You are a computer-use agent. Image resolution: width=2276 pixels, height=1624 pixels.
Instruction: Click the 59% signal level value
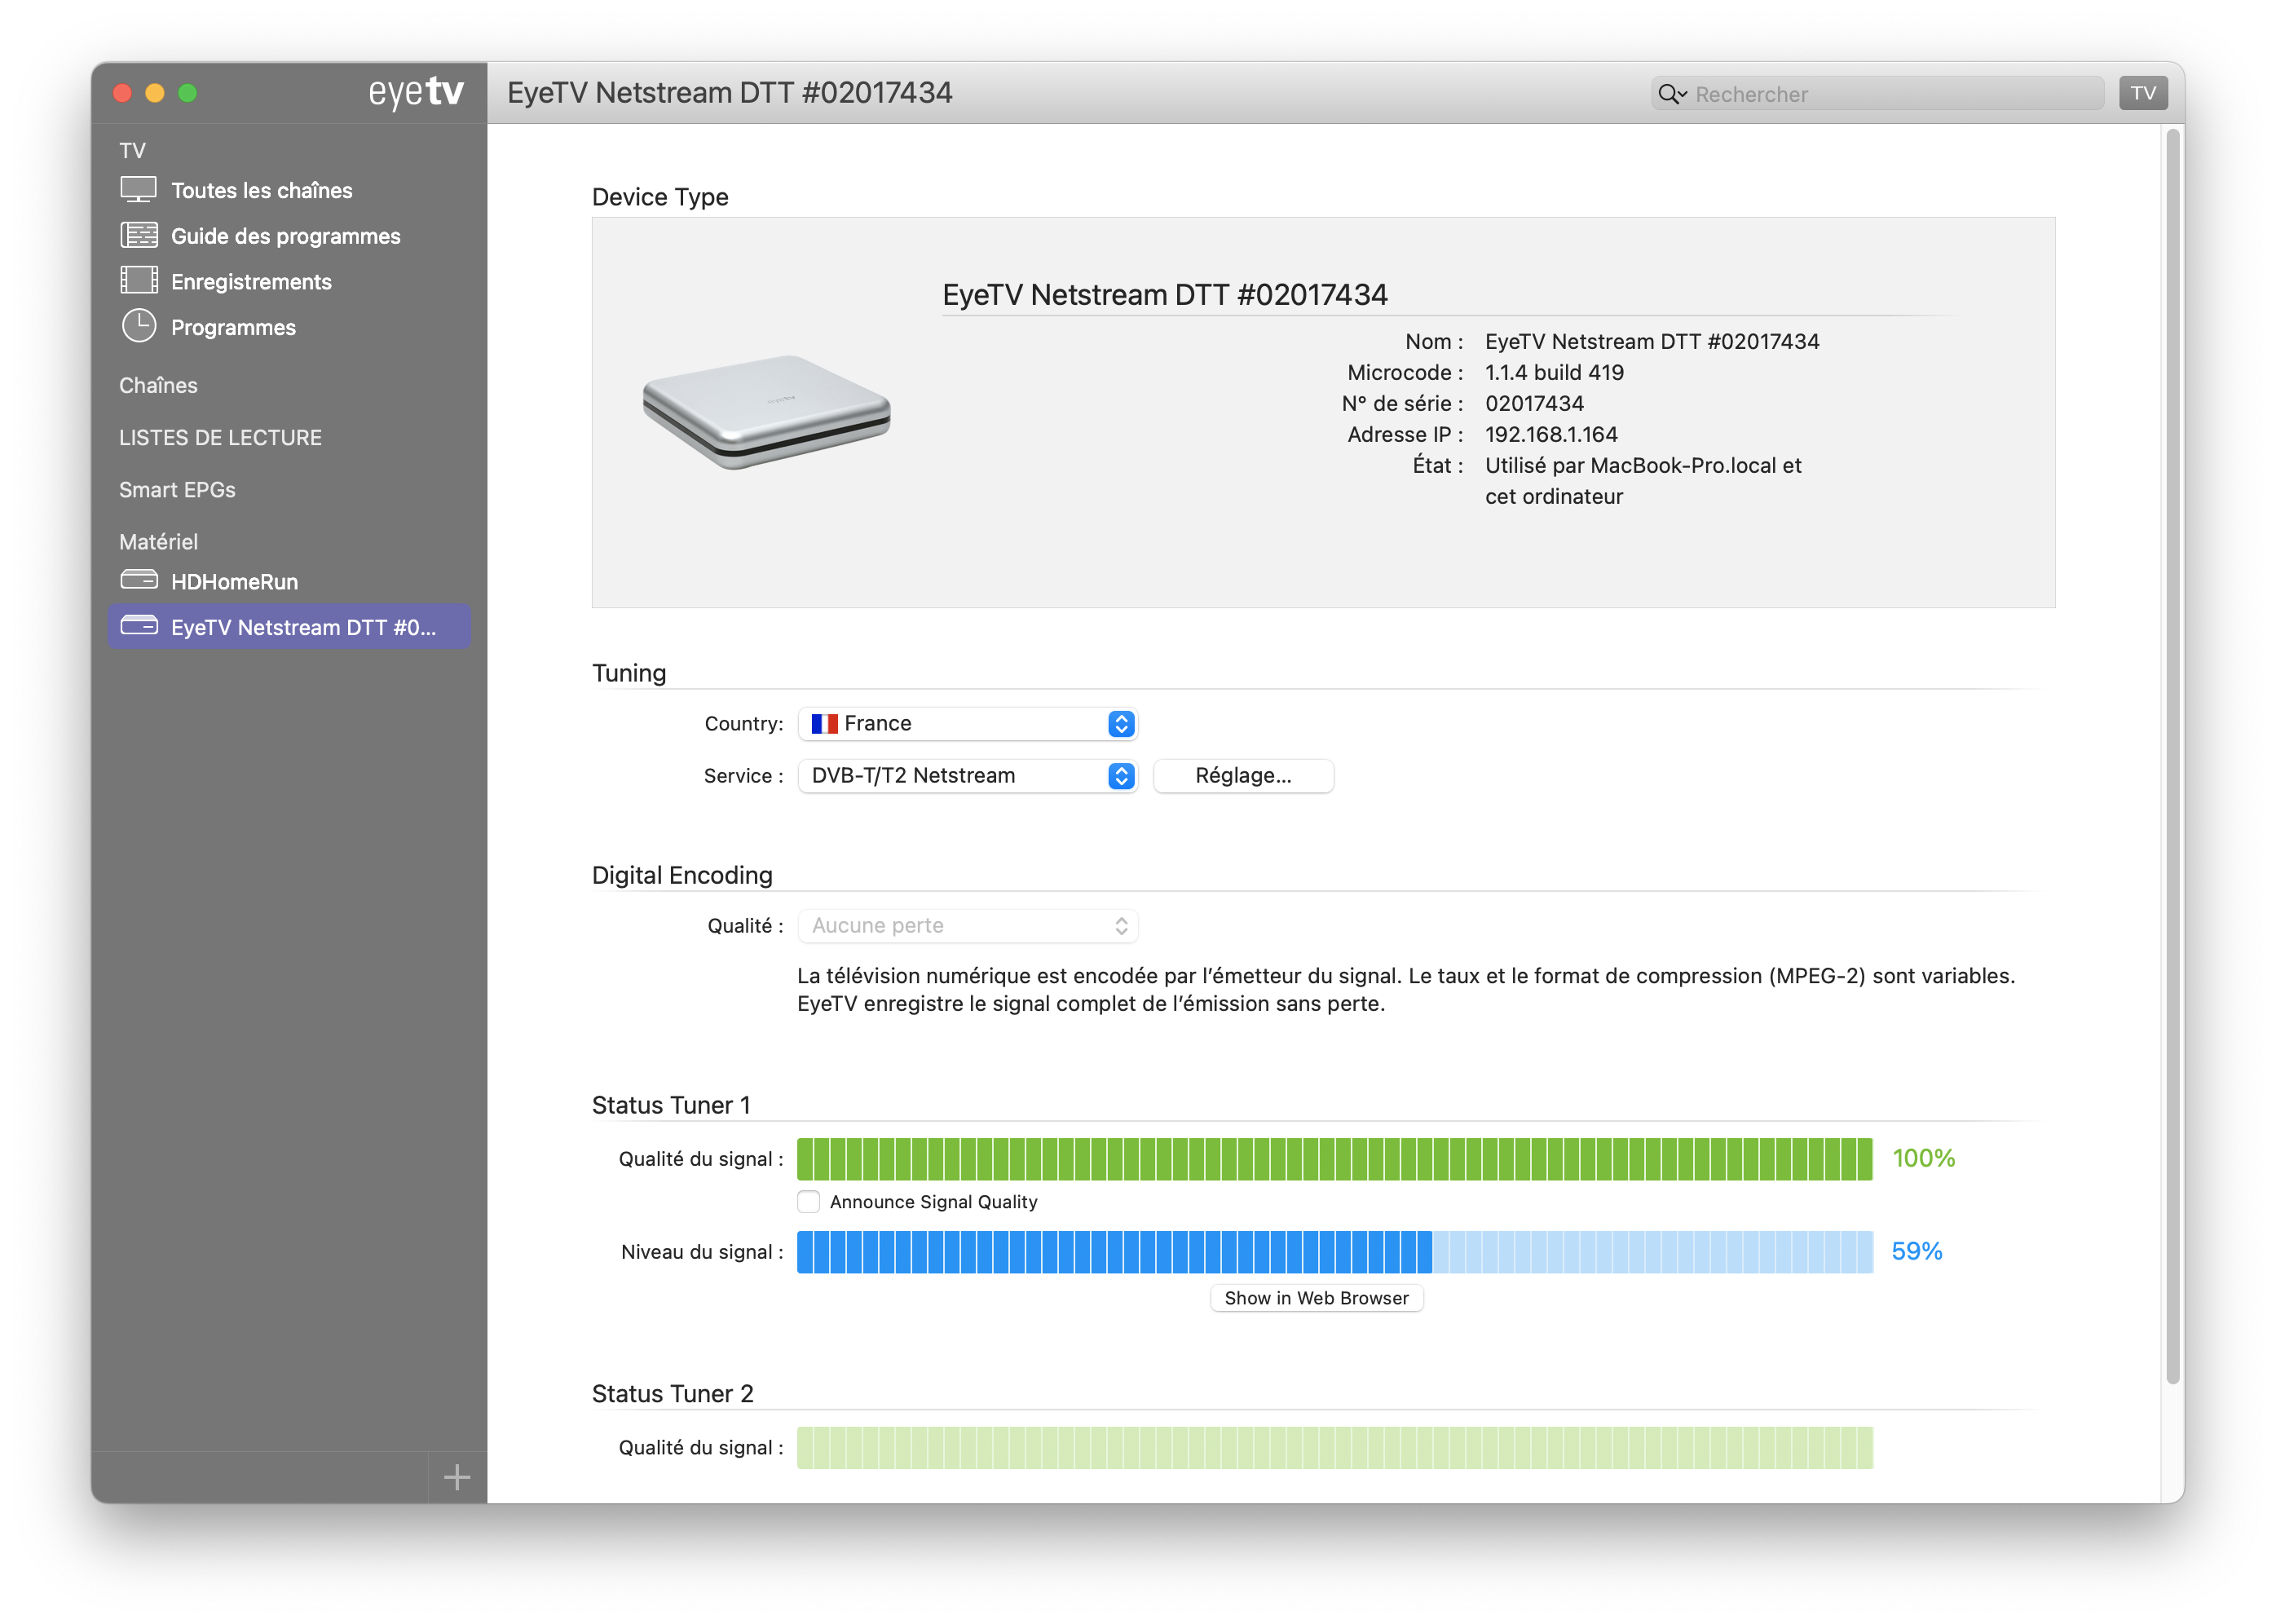coord(1916,1251)
